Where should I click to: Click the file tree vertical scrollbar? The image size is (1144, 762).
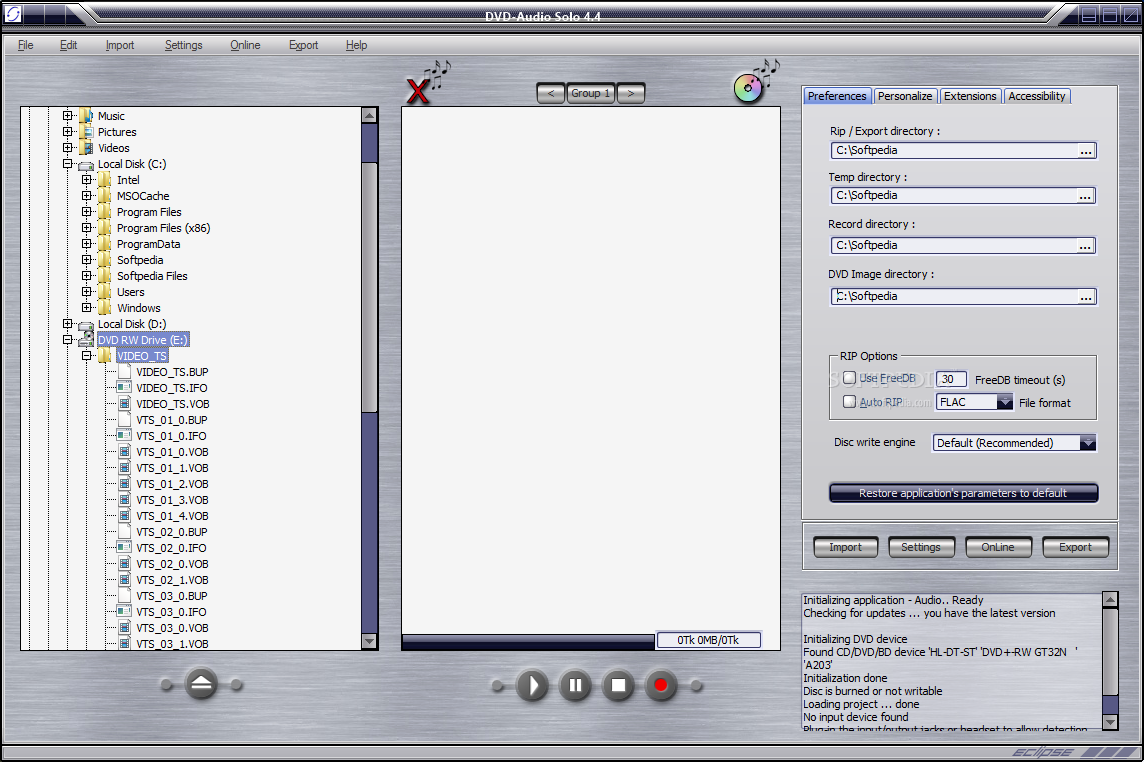[369, 378]
